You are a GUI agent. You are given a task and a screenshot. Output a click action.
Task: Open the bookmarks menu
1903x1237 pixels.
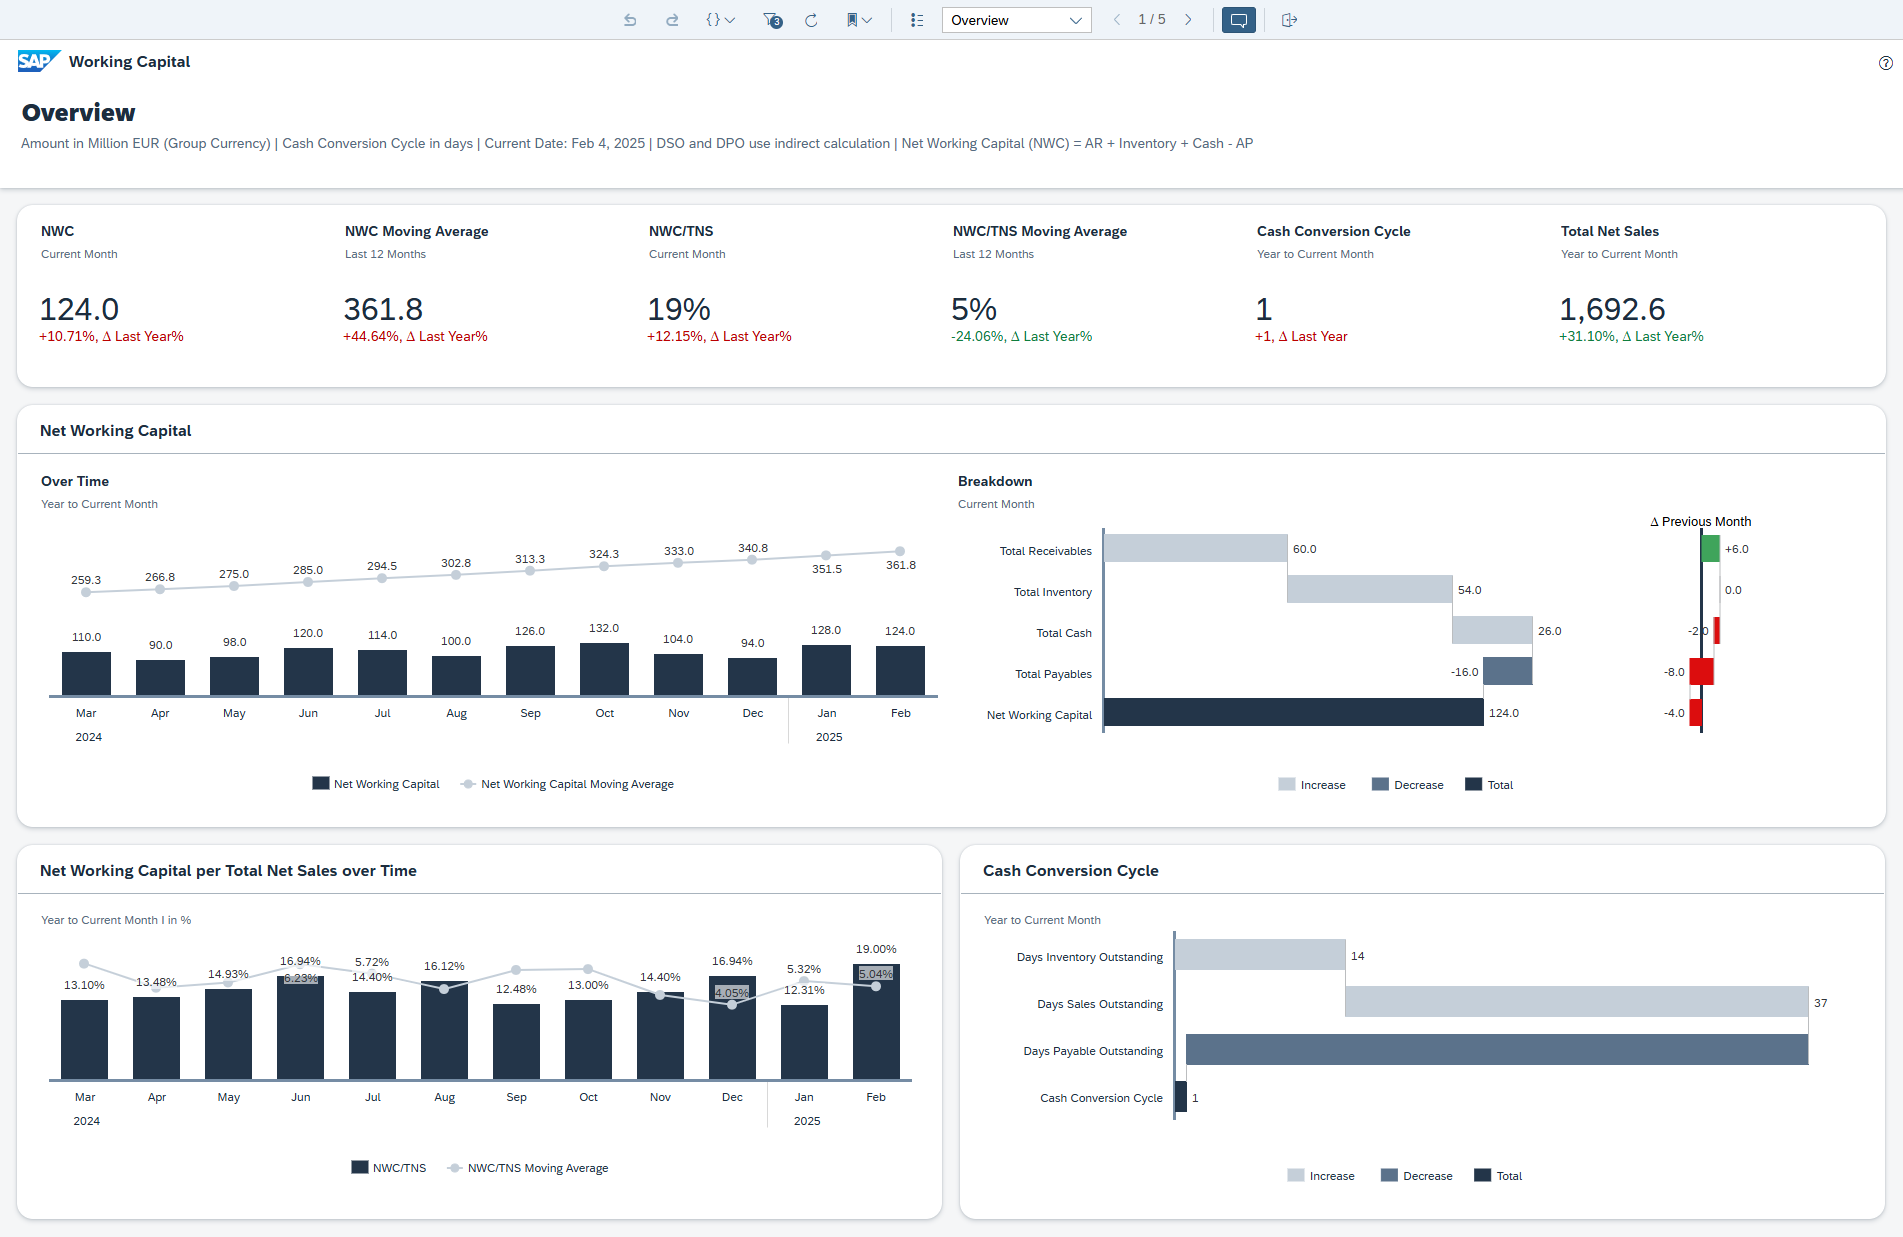coord(853,19)
